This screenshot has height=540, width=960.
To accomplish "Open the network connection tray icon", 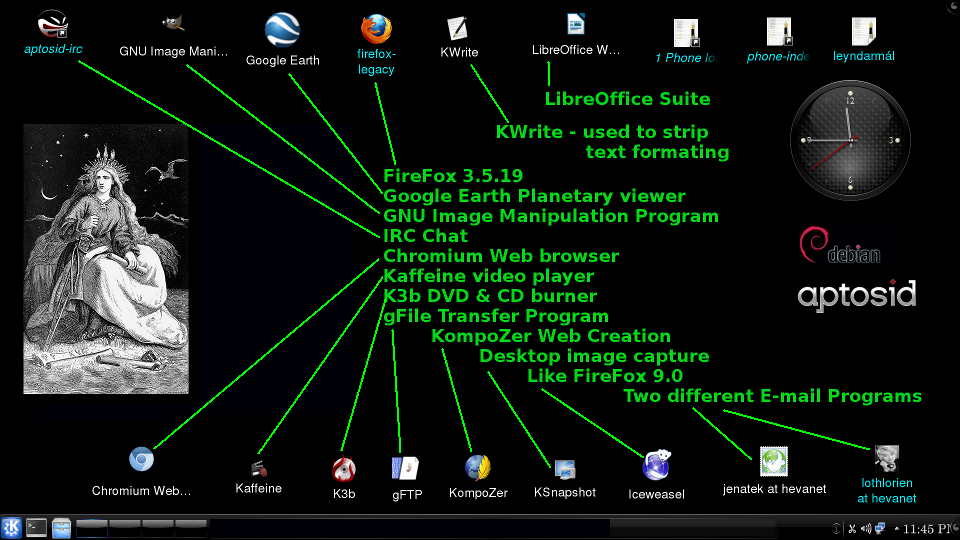I will (880, 528).
